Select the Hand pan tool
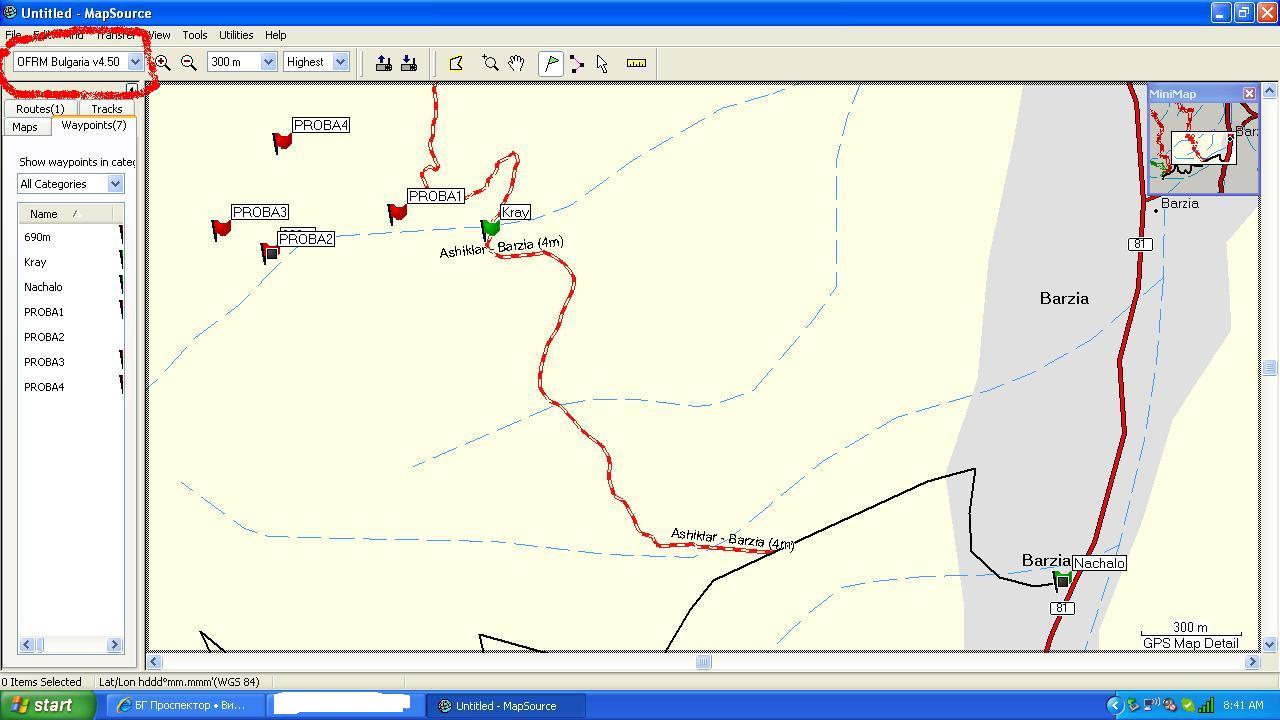The height and width of the screenshot is (720, 1280). (x=516, y=63)
